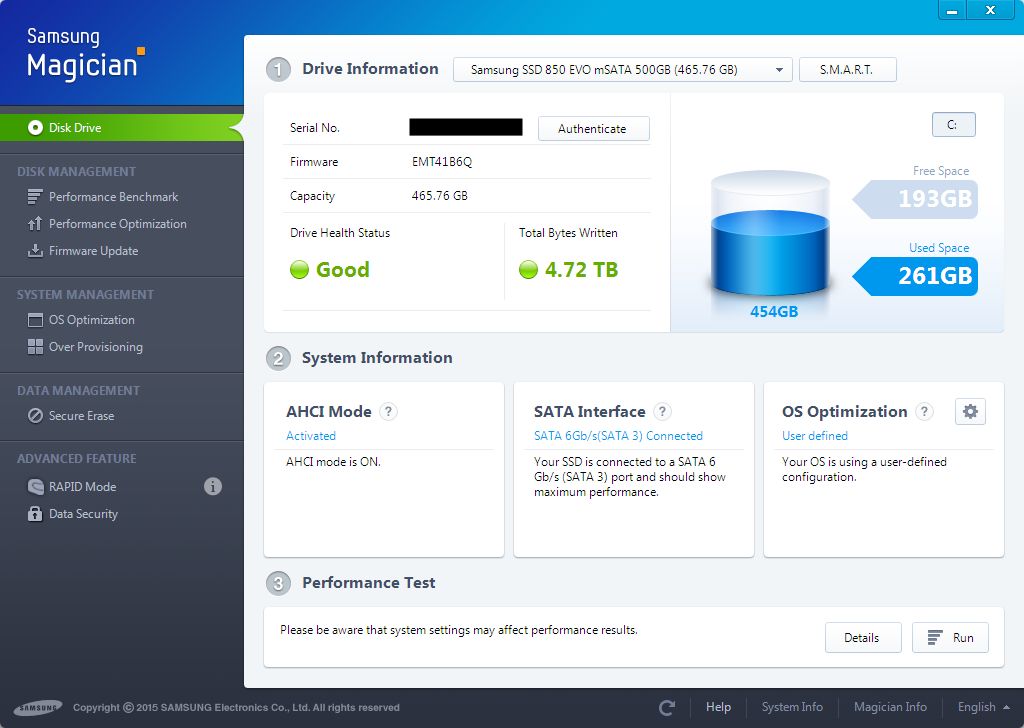This screenshot has height=728, width=1024.
Task: Open Data Security in sidebar
Action: (x=83, y=514)
